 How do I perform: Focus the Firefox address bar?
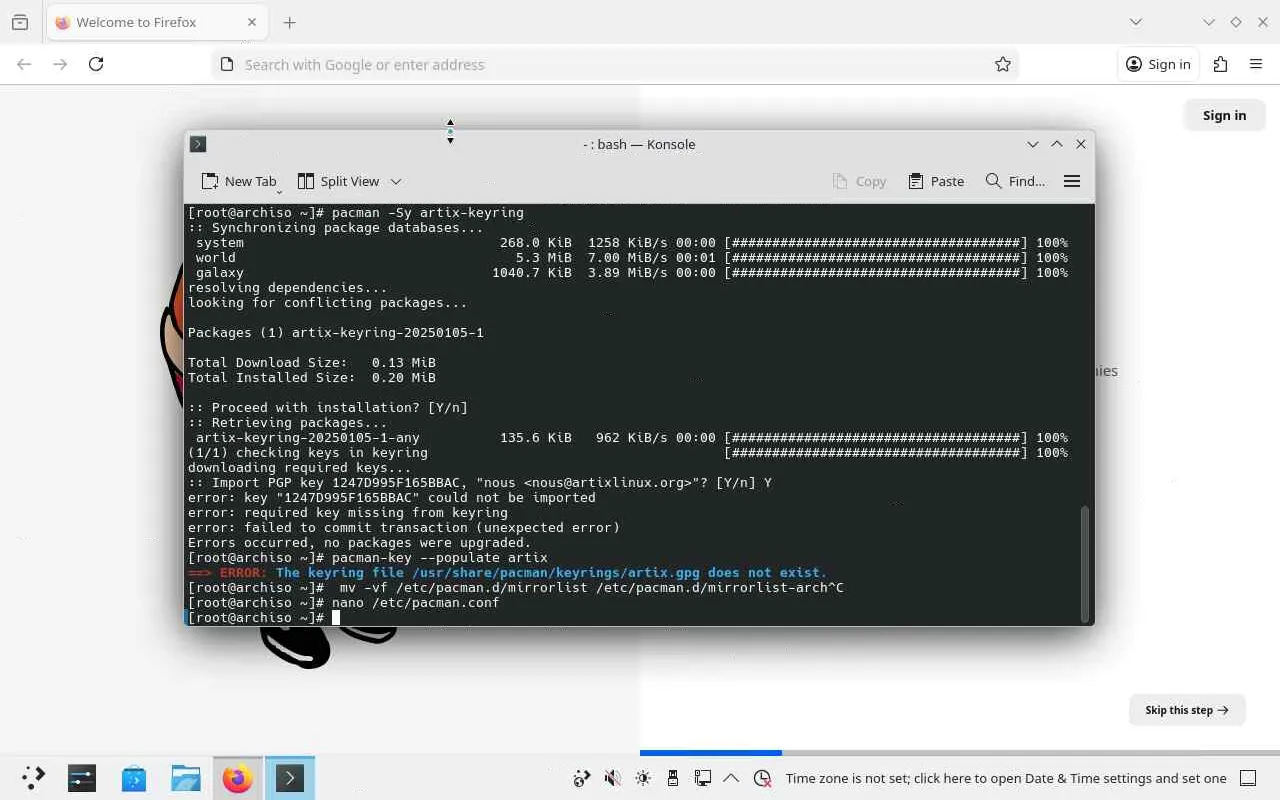[615, 64]
